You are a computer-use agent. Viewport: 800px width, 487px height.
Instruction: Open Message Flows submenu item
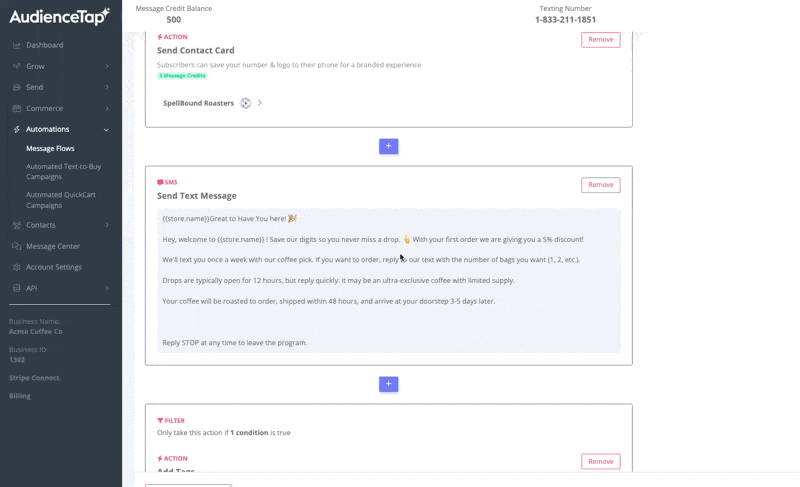(50, 148)
